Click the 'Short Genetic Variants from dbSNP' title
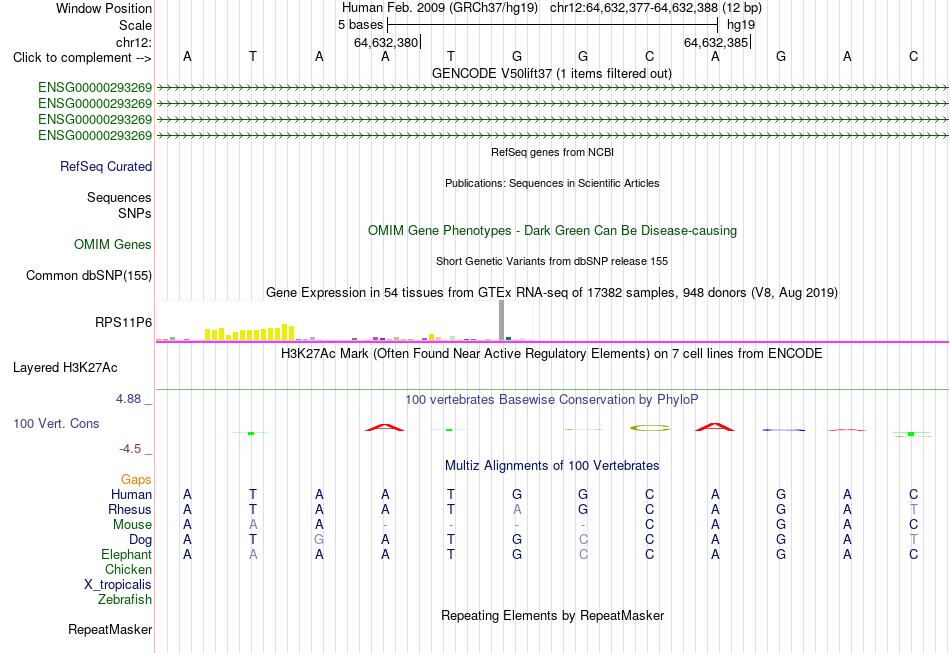The height and width of the screenshot is (653, 950). pos(552,262)
